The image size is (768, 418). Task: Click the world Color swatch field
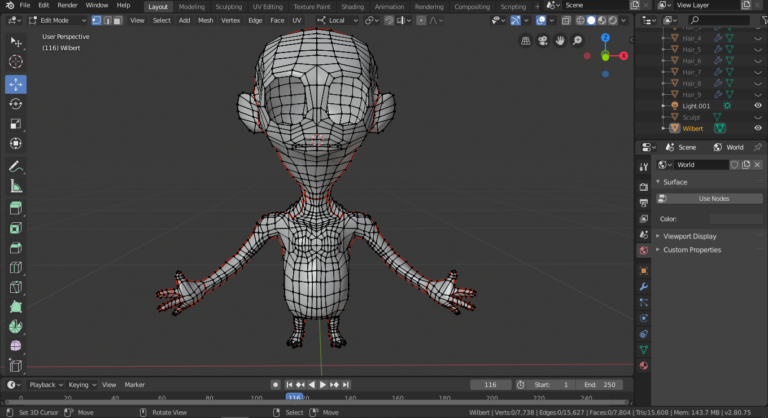(x=735, y=218)
